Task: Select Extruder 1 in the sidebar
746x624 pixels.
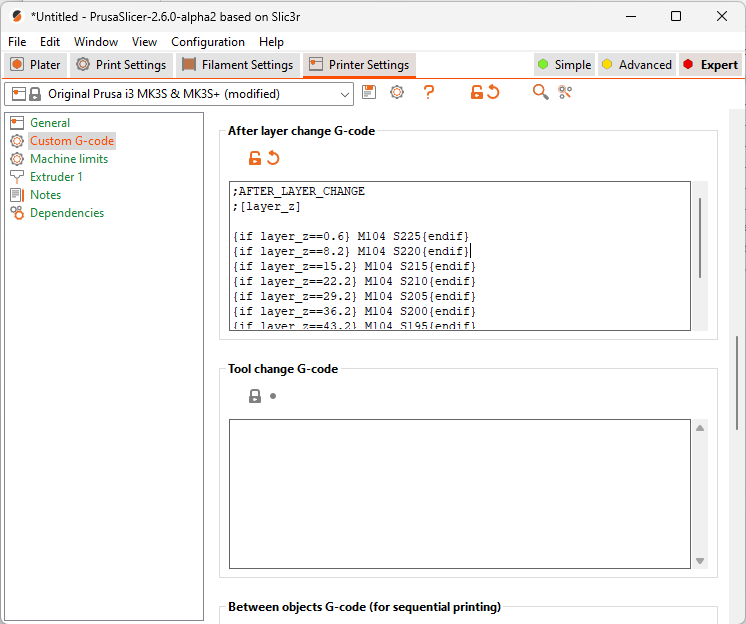Action: coord(56,177)
